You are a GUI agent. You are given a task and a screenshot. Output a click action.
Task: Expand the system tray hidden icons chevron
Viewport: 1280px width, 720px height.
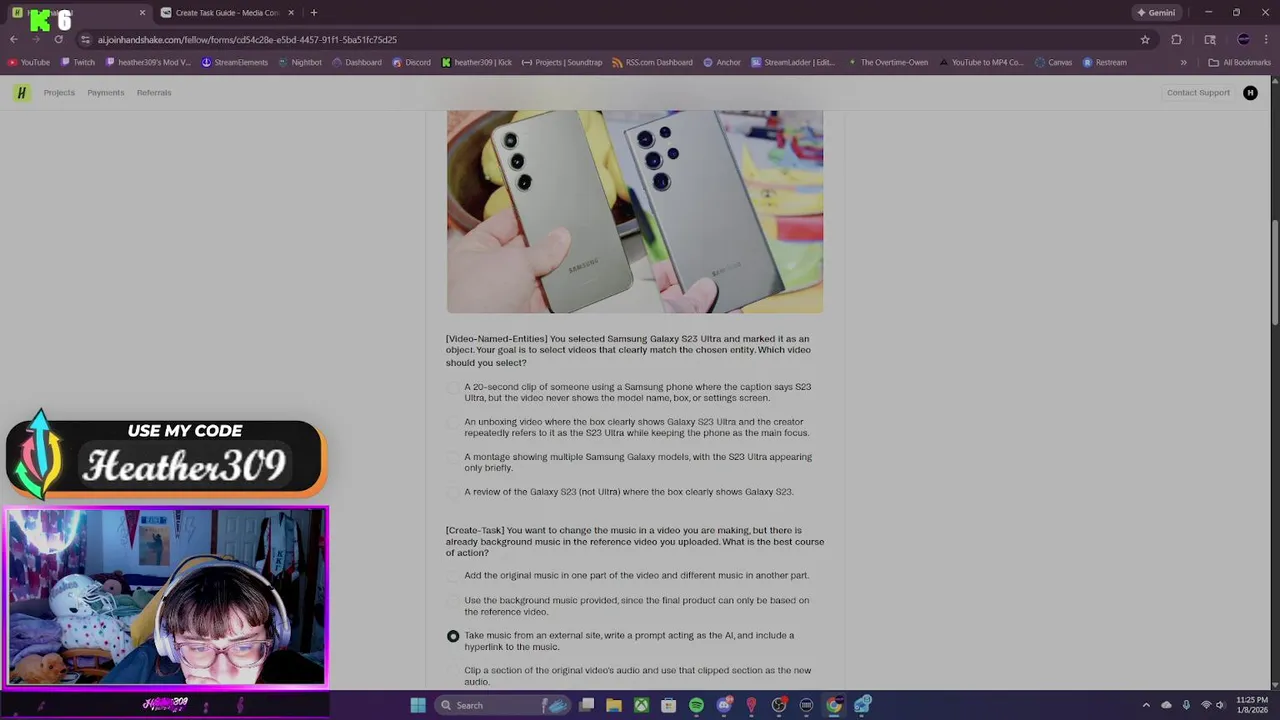pyautogui.click(x=1146, y=705)
